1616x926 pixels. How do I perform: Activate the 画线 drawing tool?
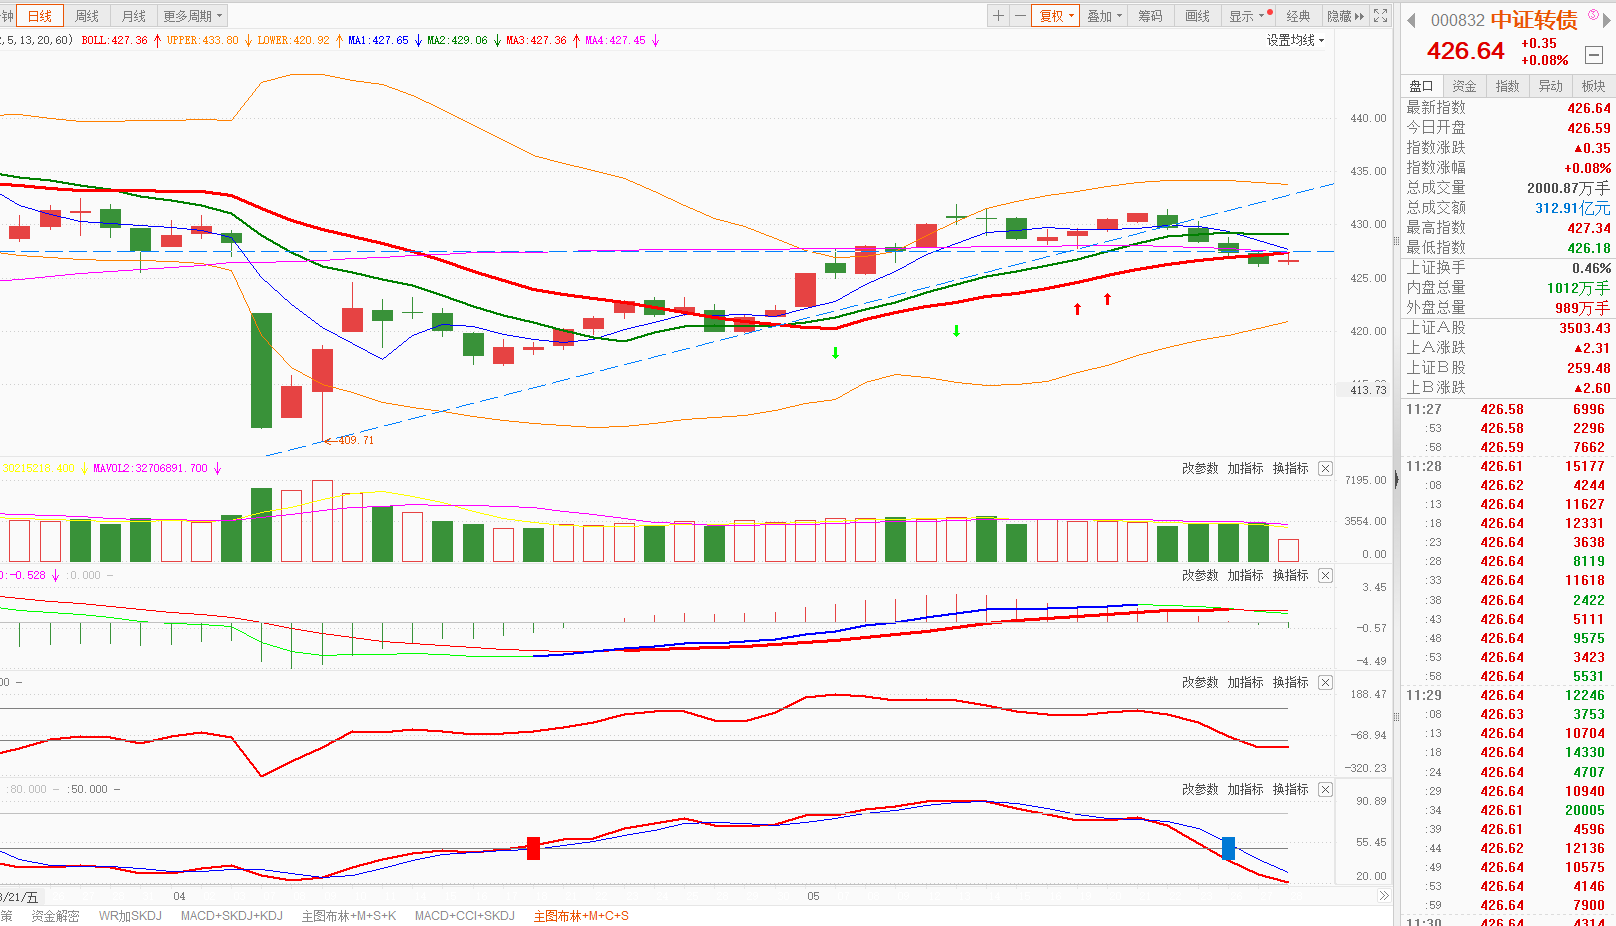[1198, 16]
